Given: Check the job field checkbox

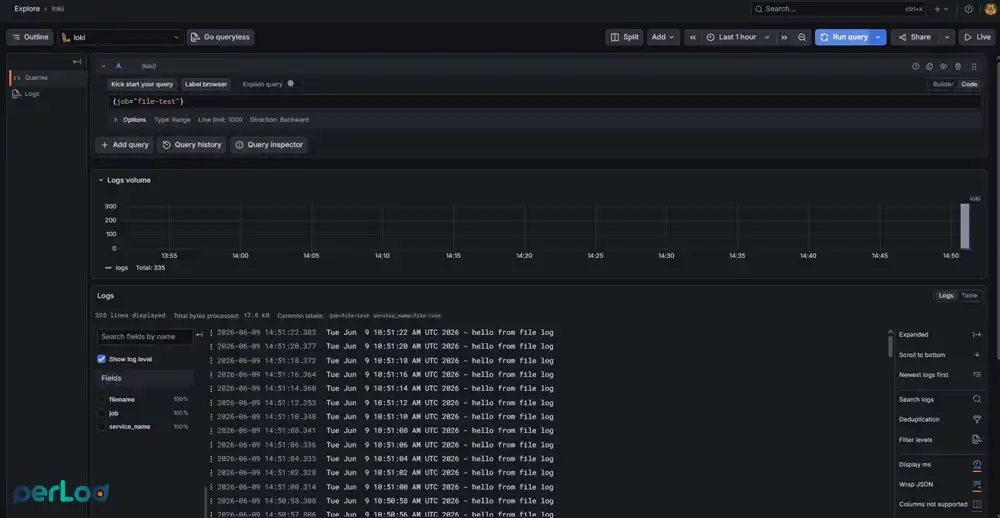Looking at the screenshot, I should coord(101,413).
